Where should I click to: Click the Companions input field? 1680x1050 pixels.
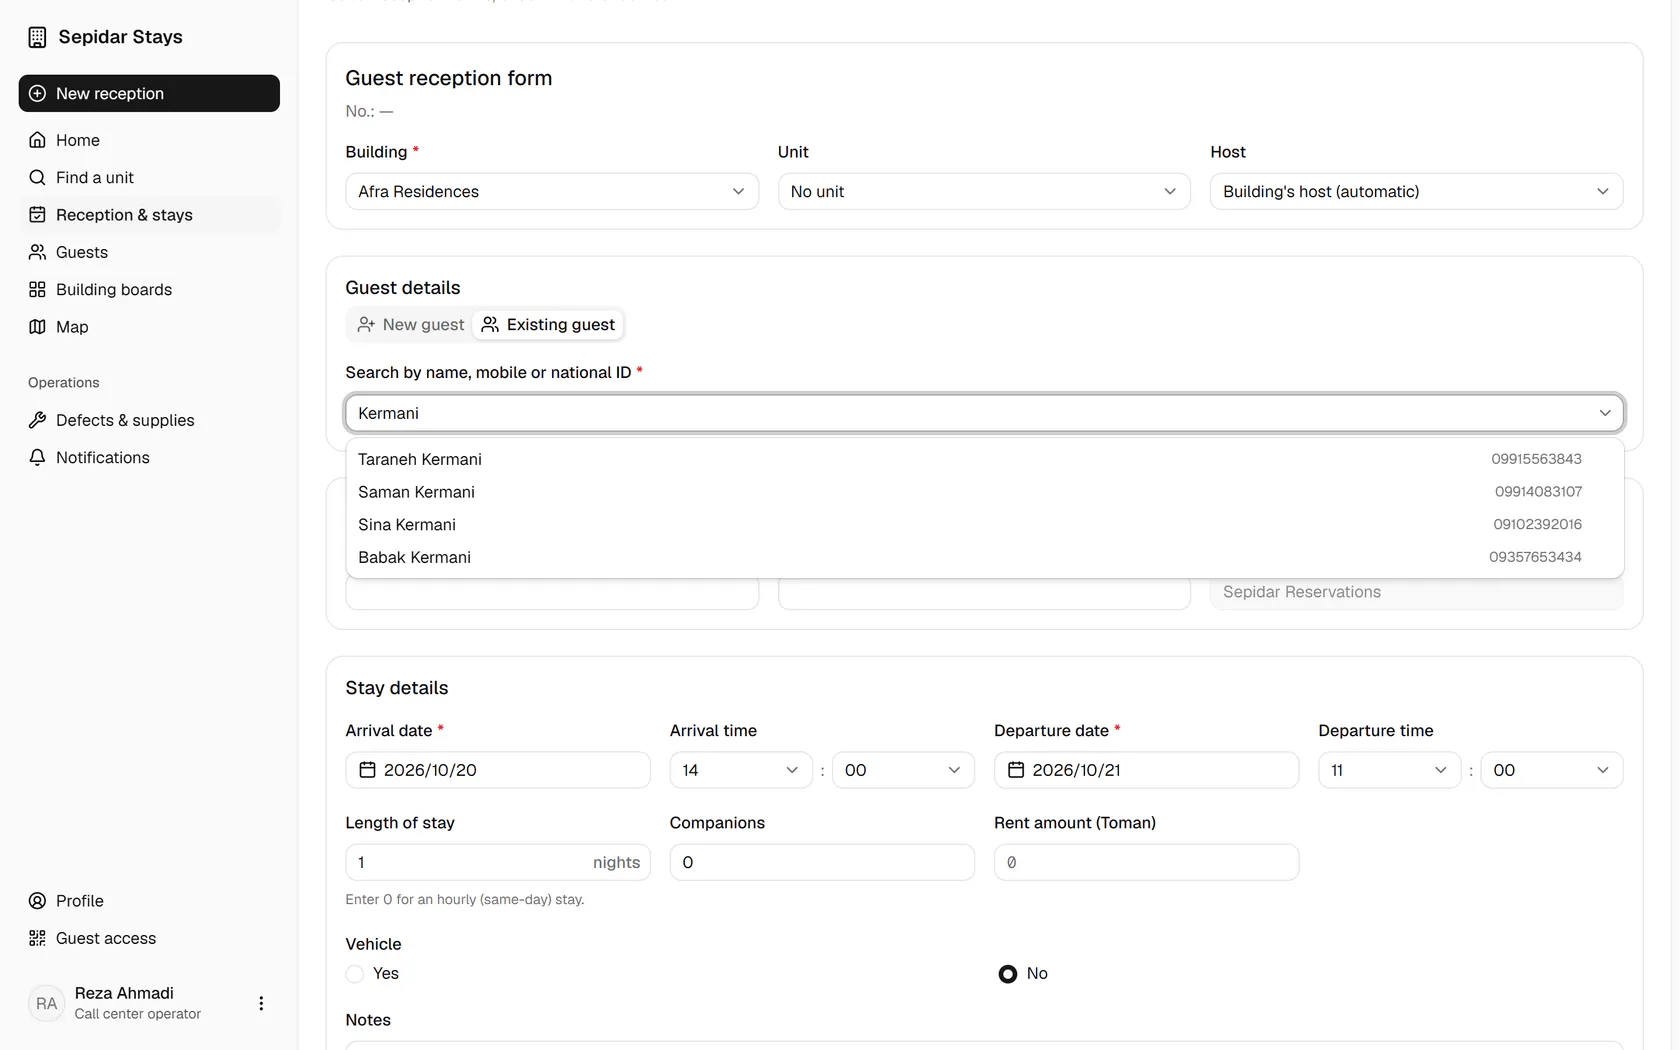tap(822, 862)
